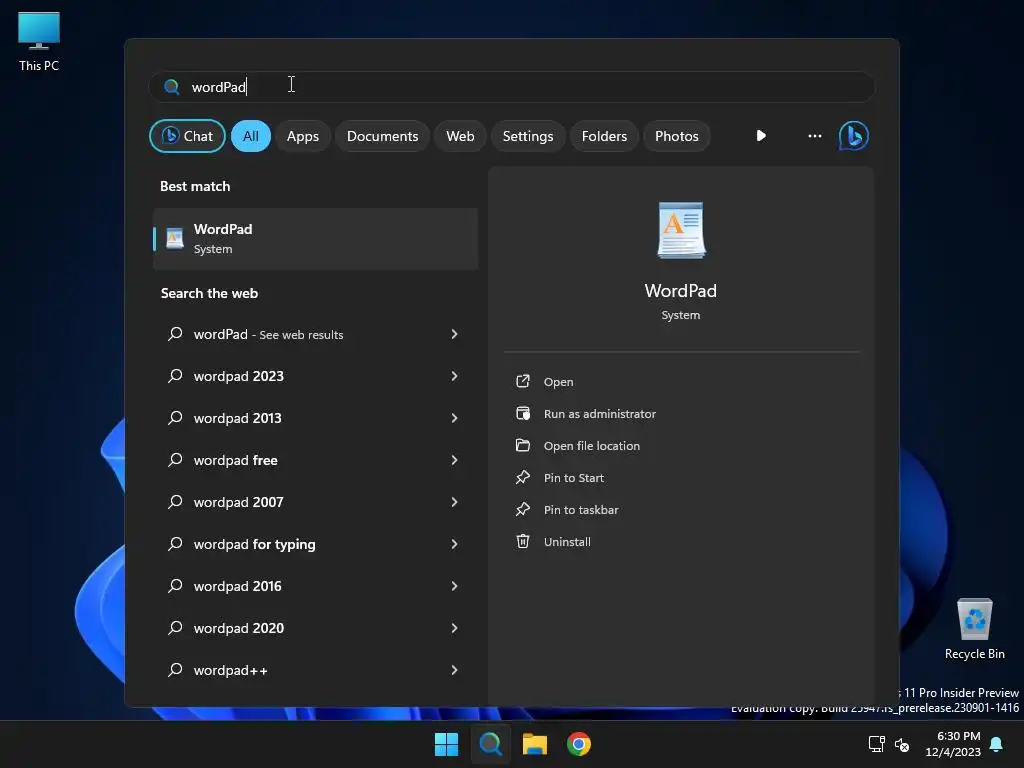This screenshot has width=1024, height=768.
Task: Click Uninstall for WordPad
Action: click(567, 542)
